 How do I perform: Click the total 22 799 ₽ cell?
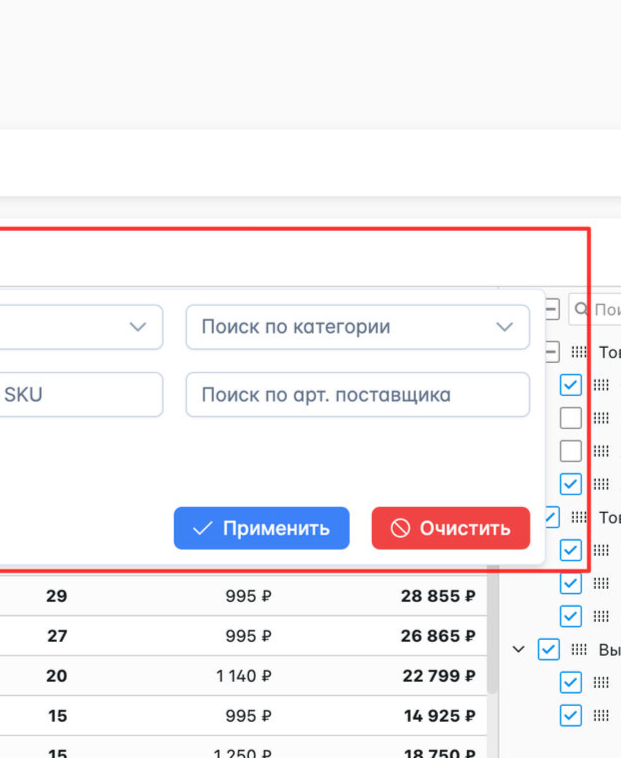[439, 675]
